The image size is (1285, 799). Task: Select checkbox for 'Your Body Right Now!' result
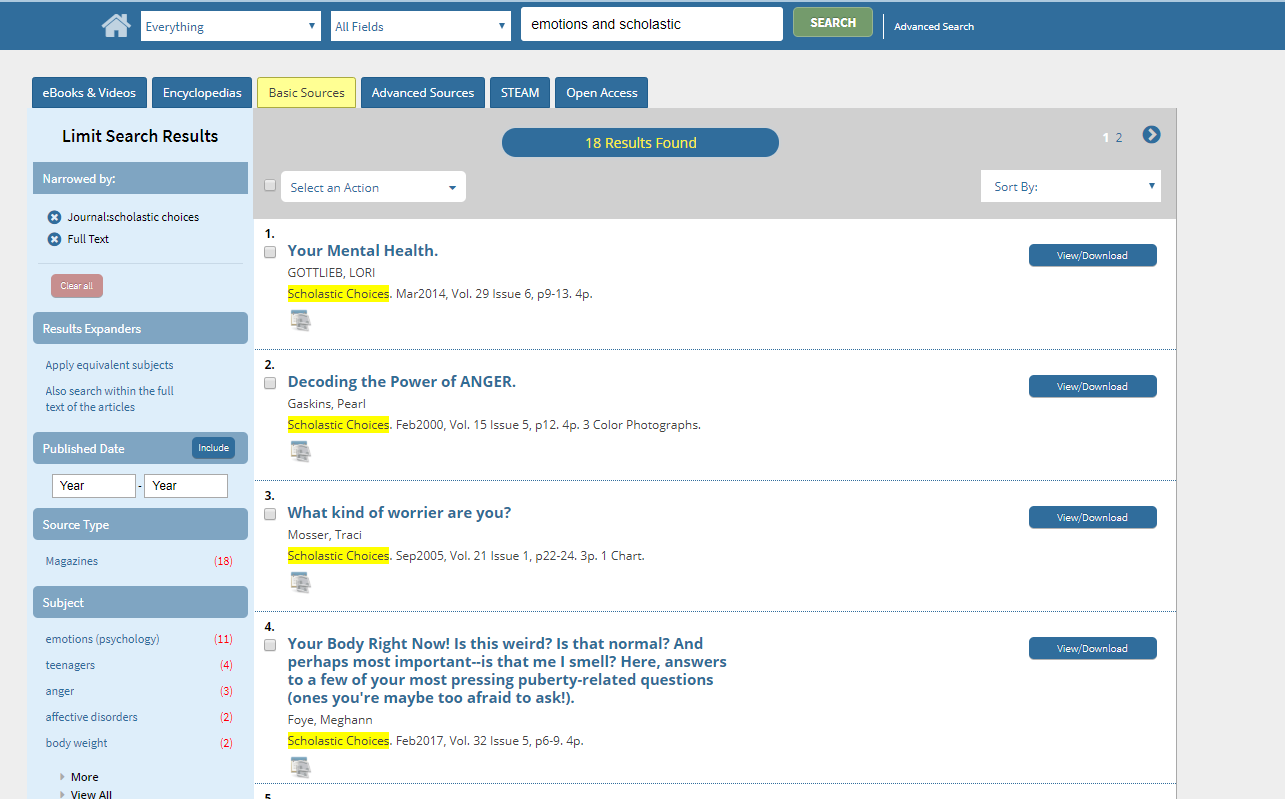tap(270, 645)
